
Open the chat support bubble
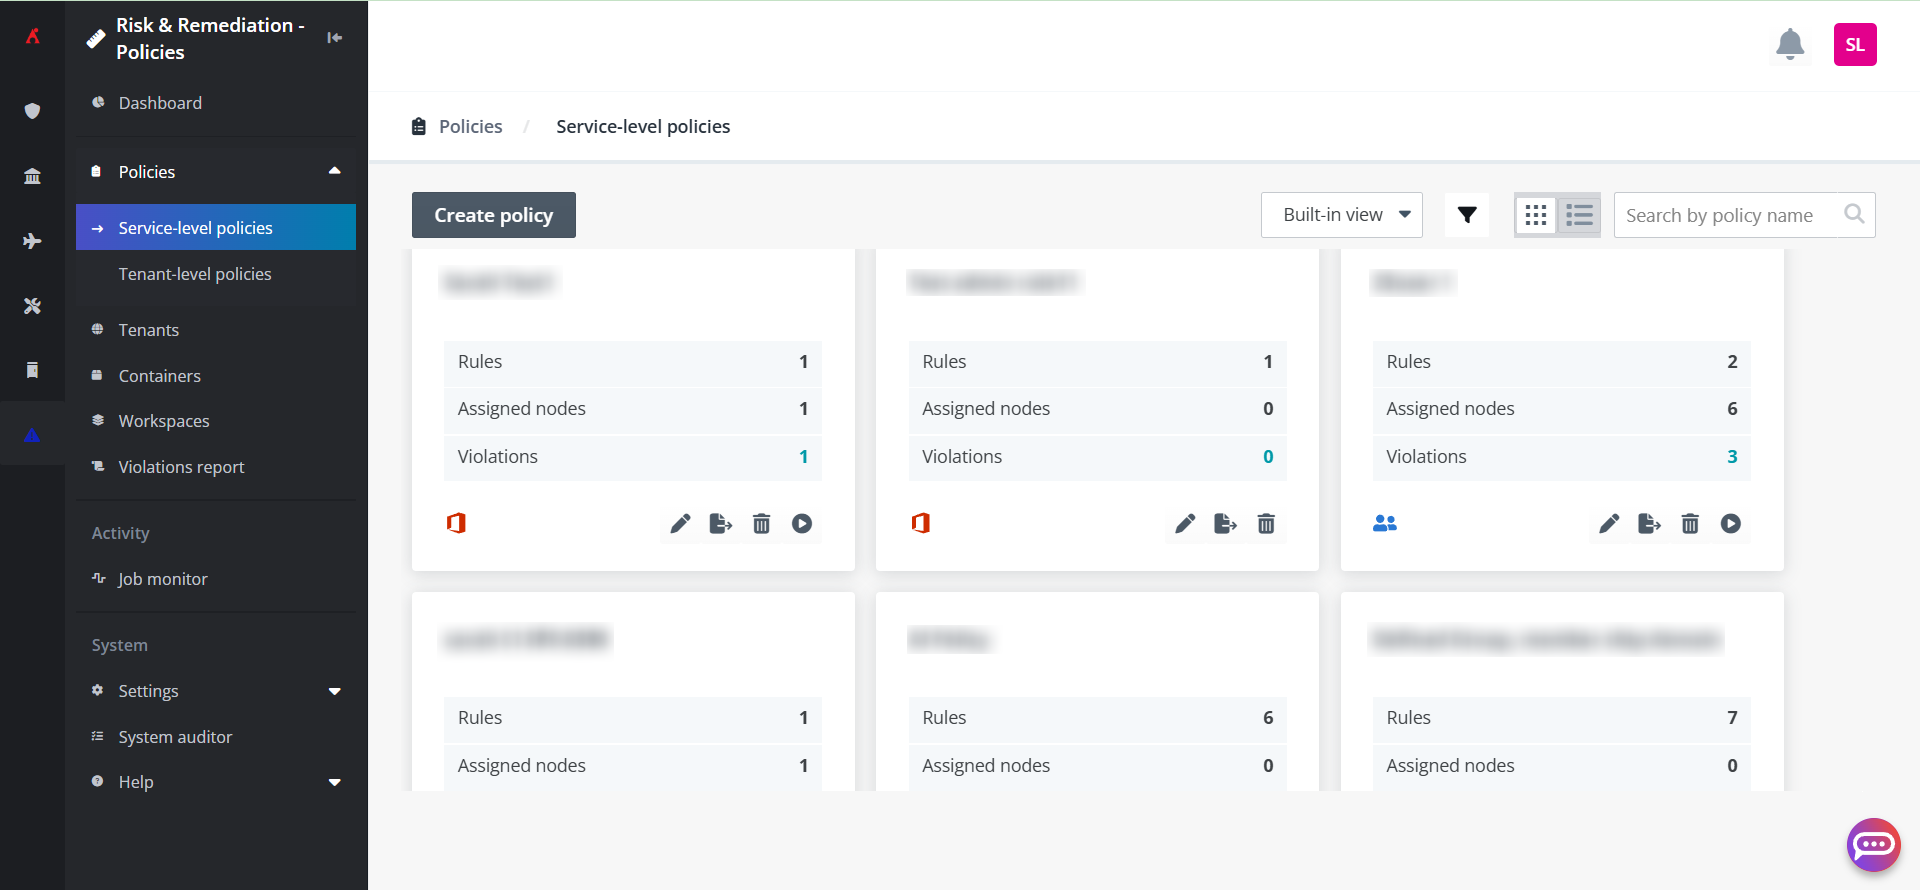[1873, 845]
